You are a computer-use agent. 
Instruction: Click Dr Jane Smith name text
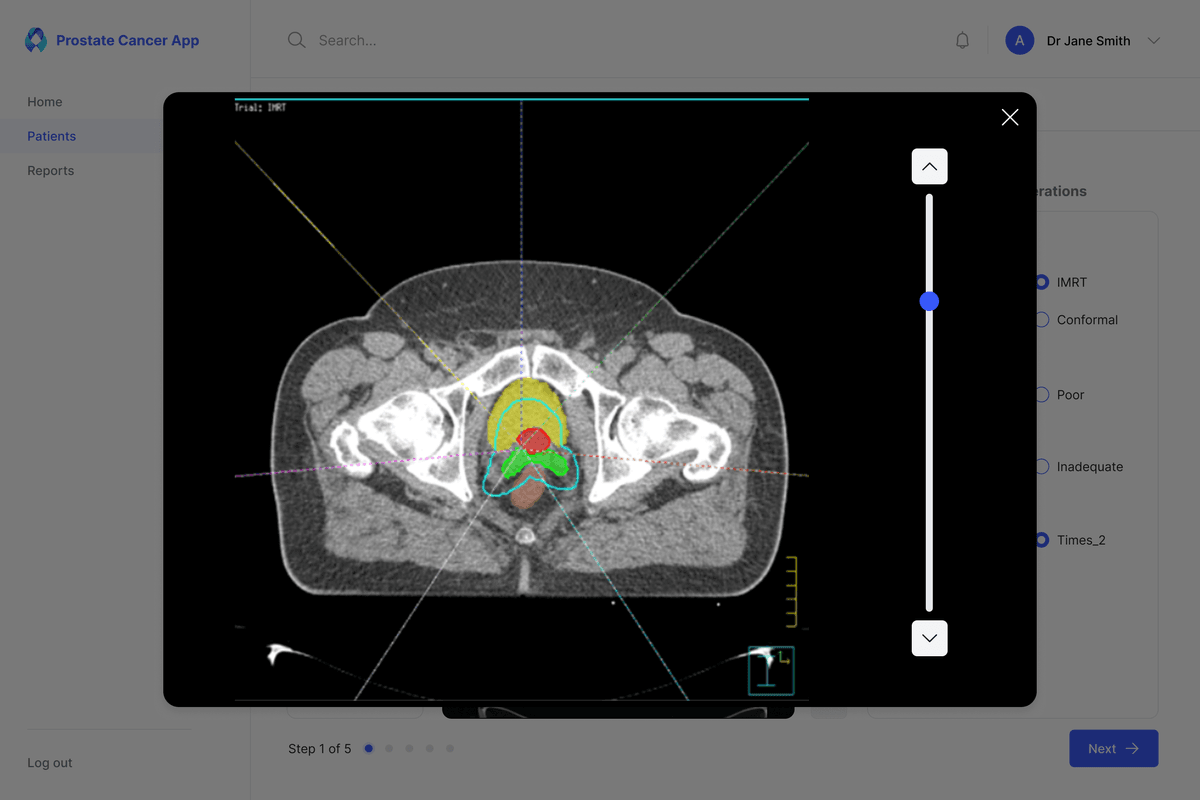point(1089,41)
